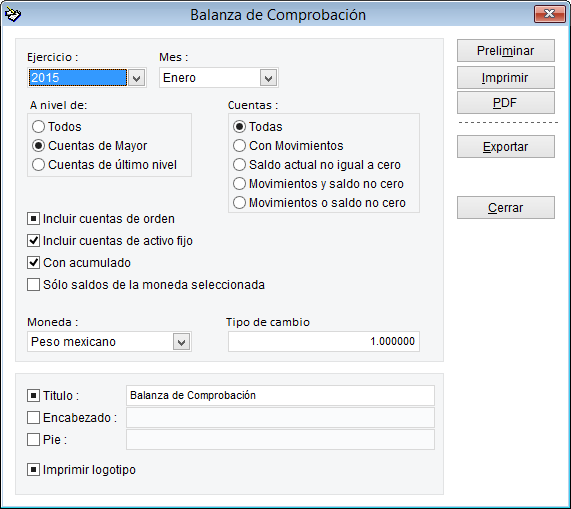Screen dimensions: 571x509
Task: Open the Ejercicio year dropdown
Action: (x=137, y=78)
